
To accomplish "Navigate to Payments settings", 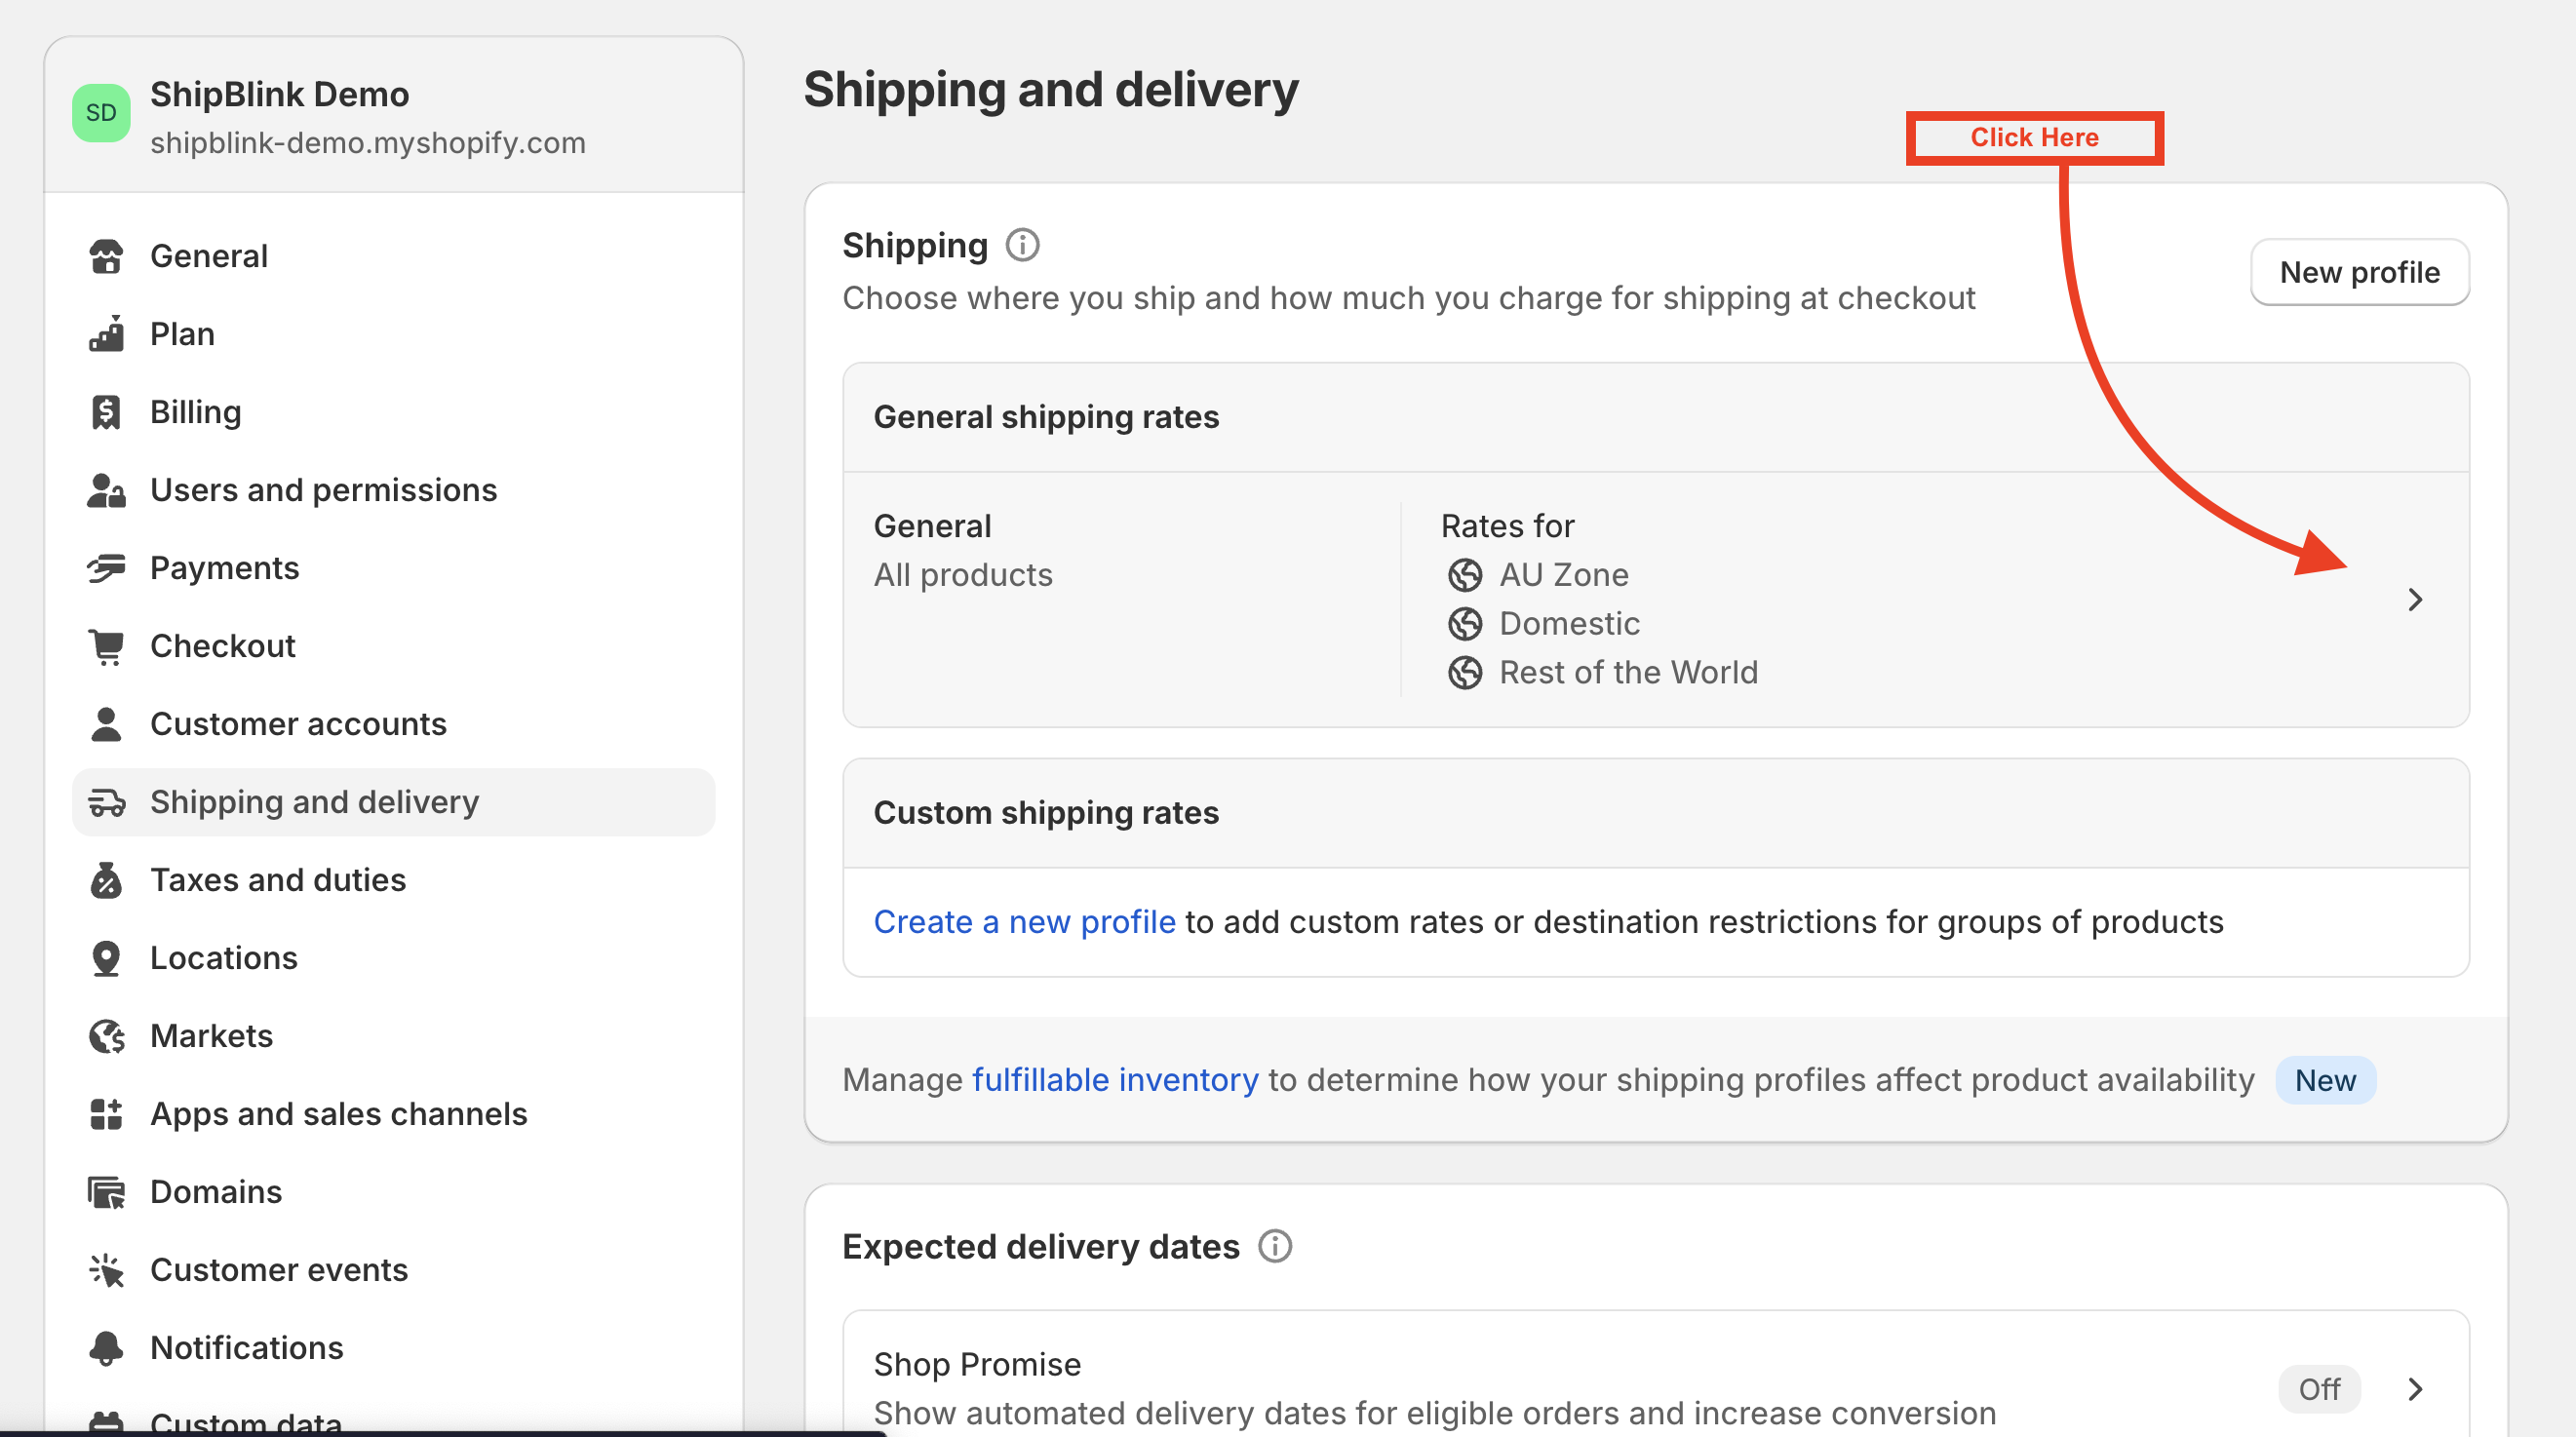I will 393,568.
